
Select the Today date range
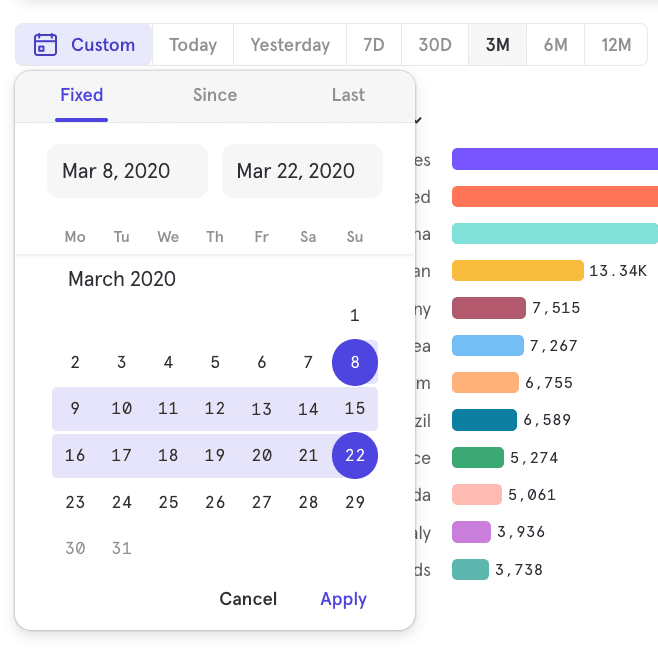193,45
